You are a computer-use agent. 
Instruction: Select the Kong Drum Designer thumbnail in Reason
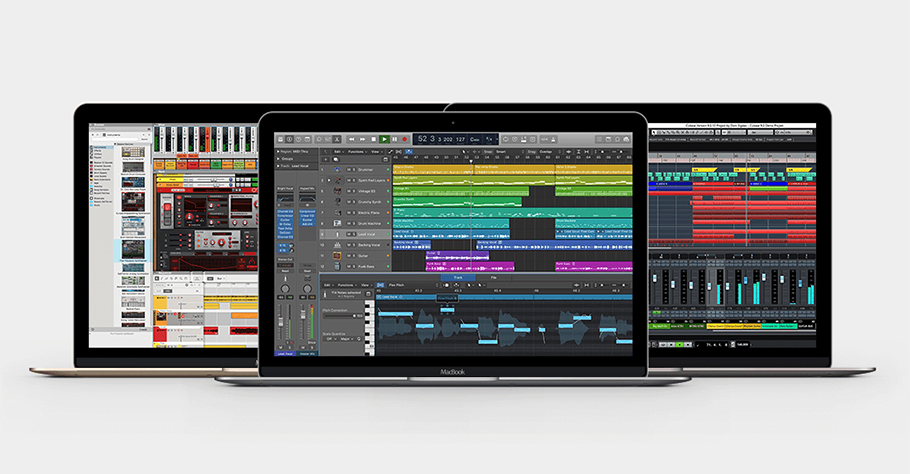coord(133,154)
